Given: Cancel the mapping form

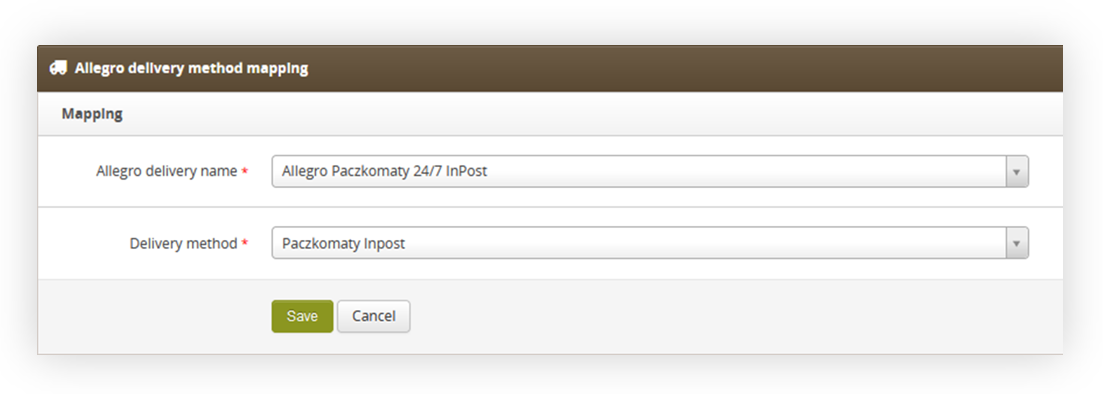Looking at the screenshot, I should tap(374, 317).
